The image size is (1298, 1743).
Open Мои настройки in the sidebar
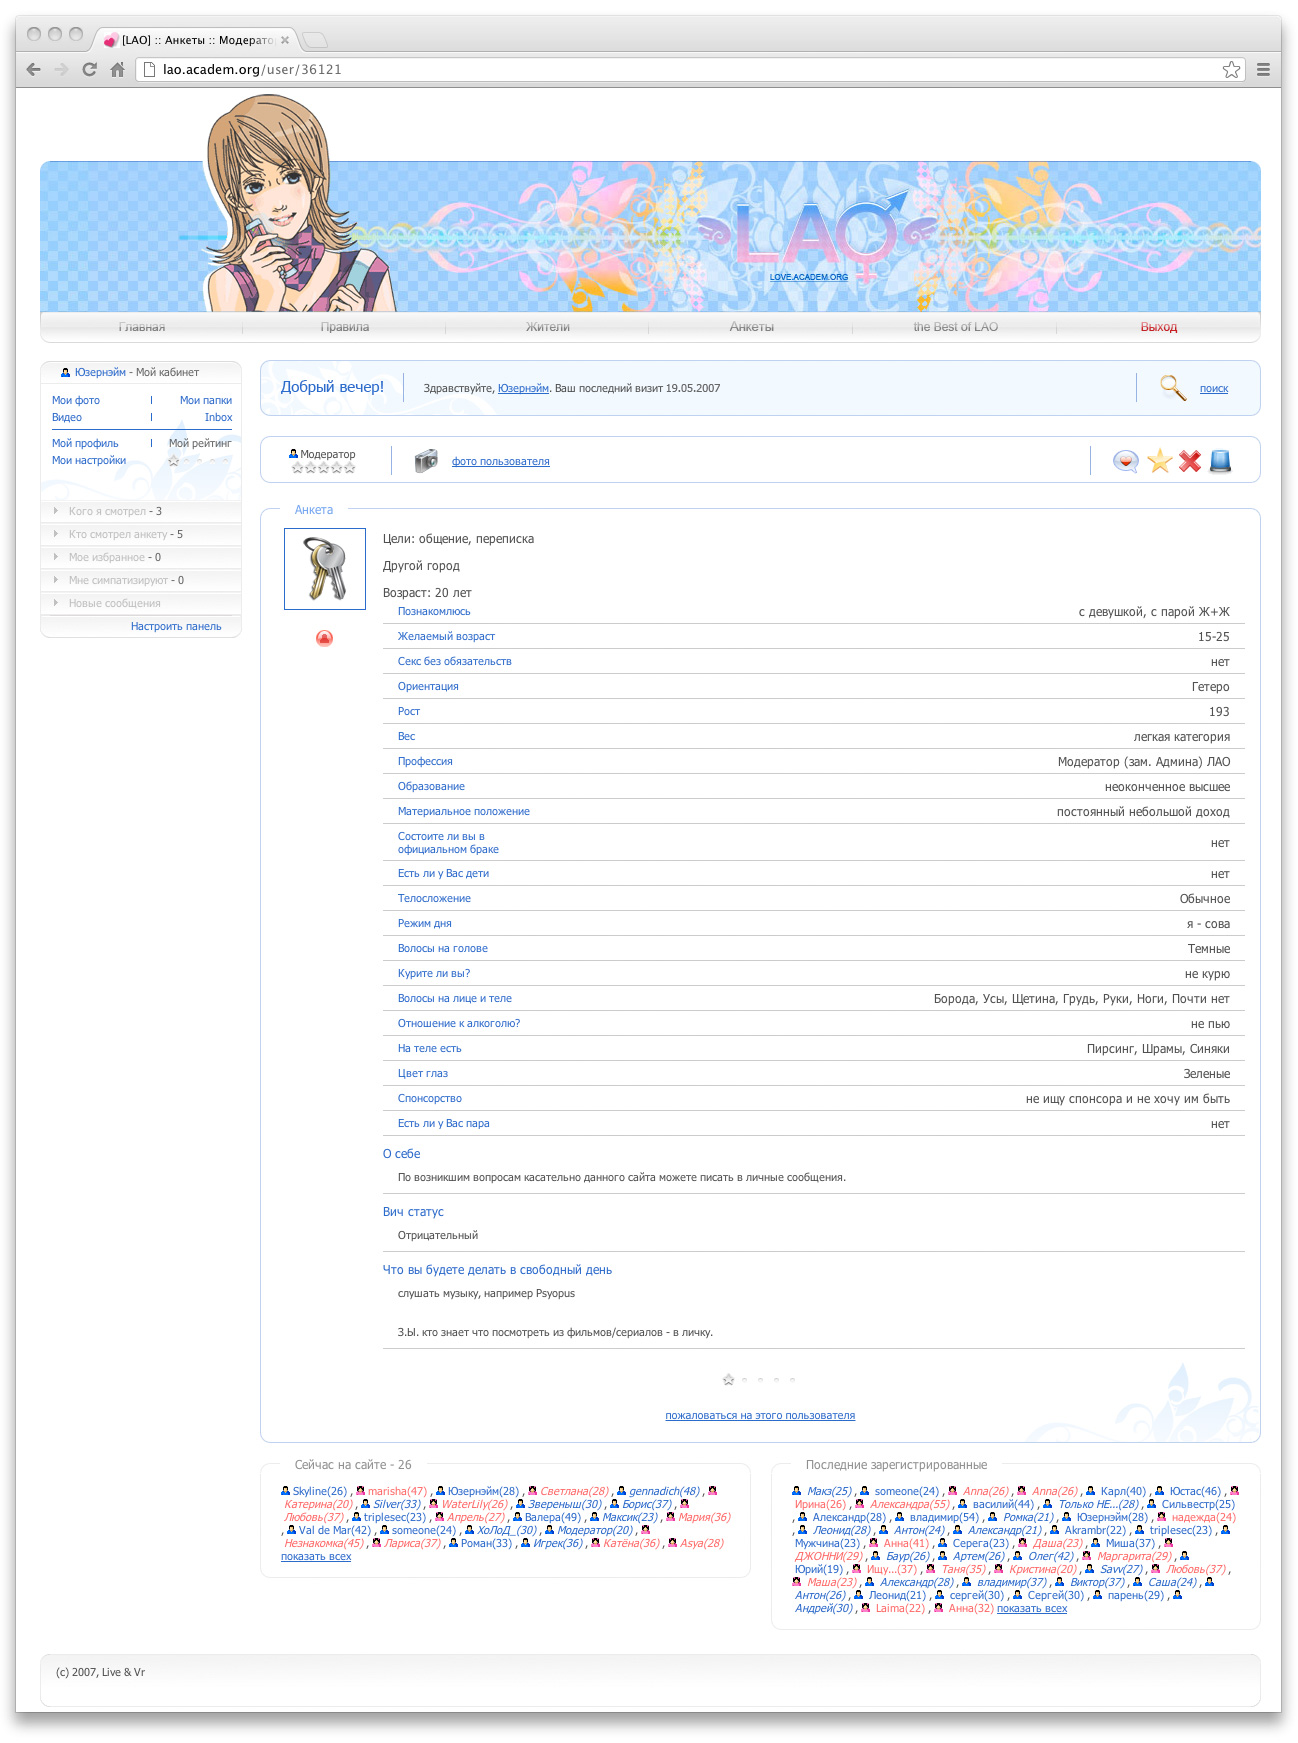point(89,460)
